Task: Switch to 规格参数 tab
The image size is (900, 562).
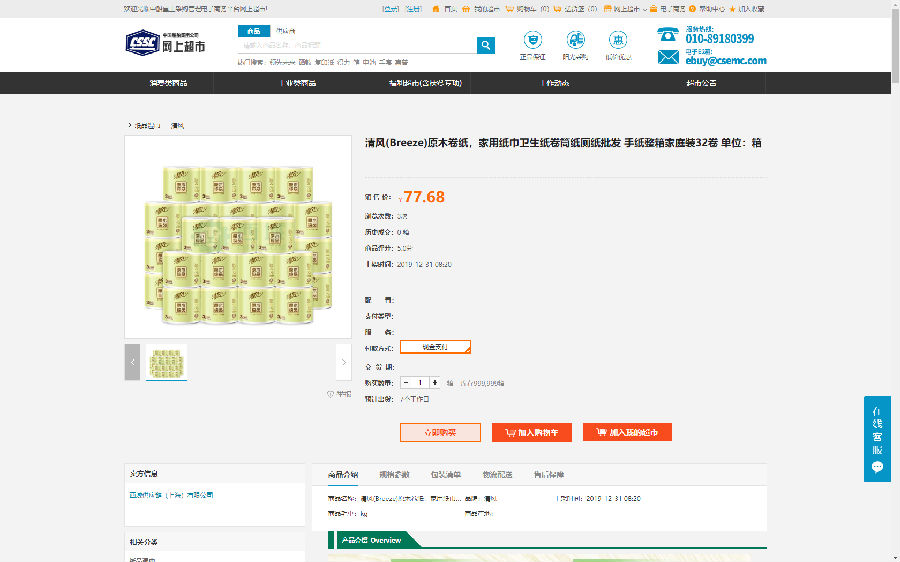Action: (394, 475)
